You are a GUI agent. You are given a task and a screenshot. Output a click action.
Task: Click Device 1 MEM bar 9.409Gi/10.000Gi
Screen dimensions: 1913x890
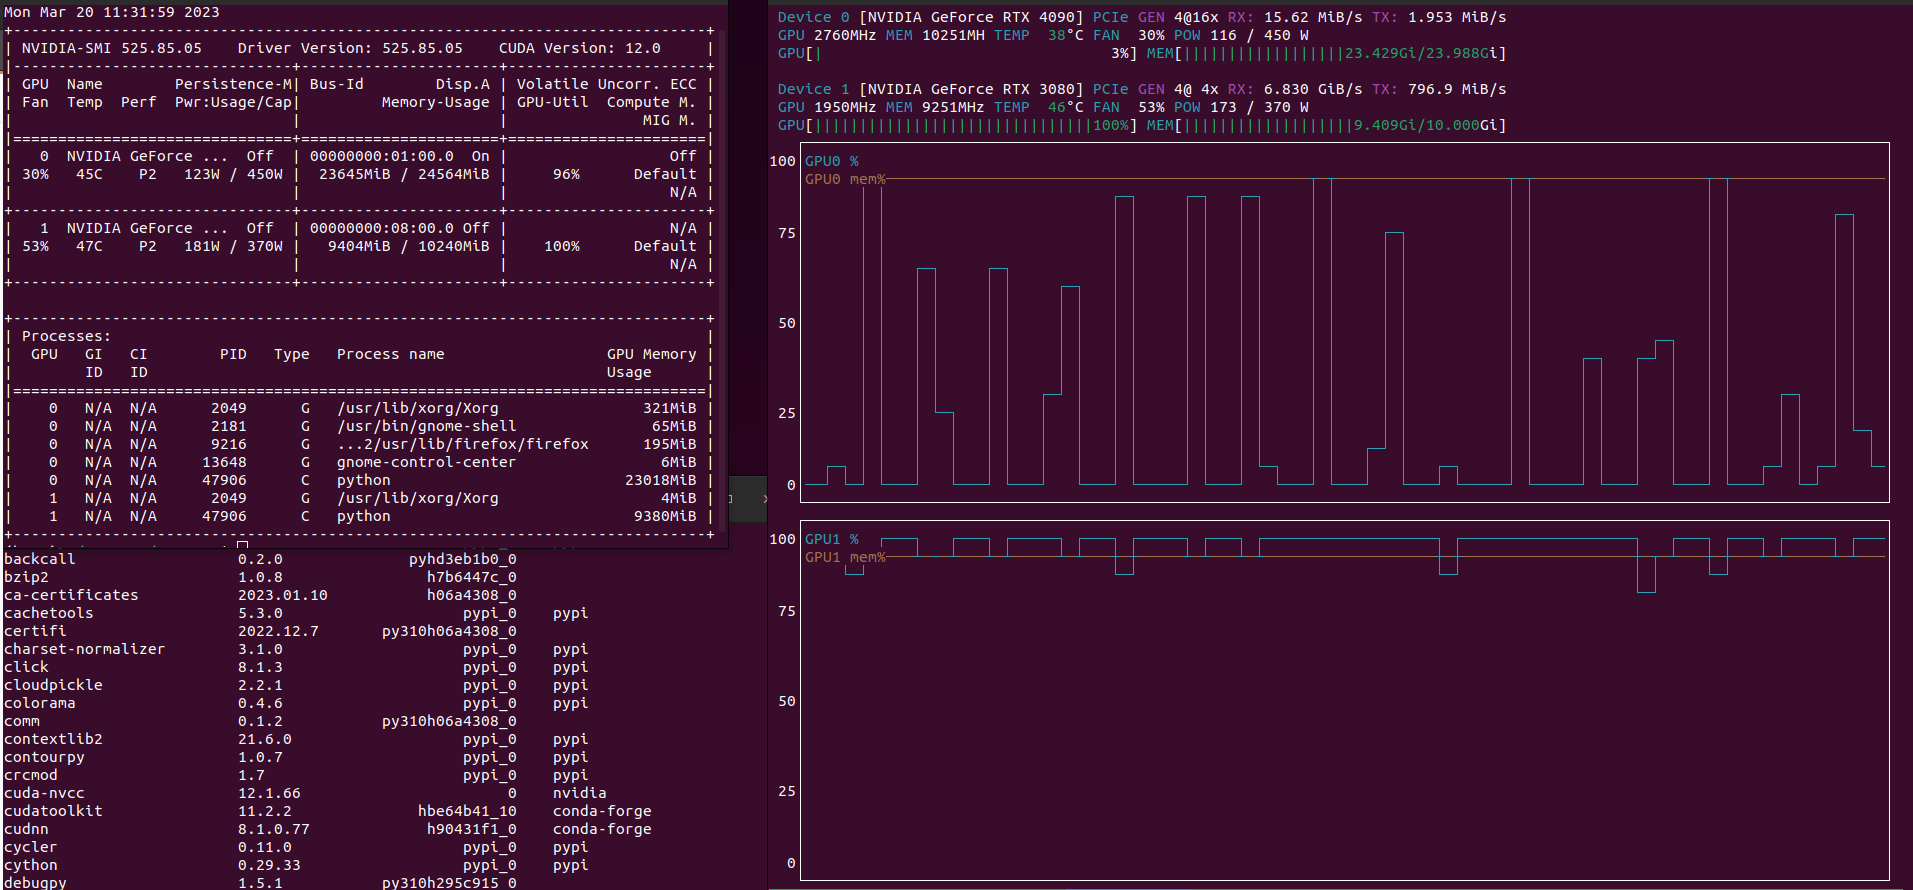point(1327,125)
